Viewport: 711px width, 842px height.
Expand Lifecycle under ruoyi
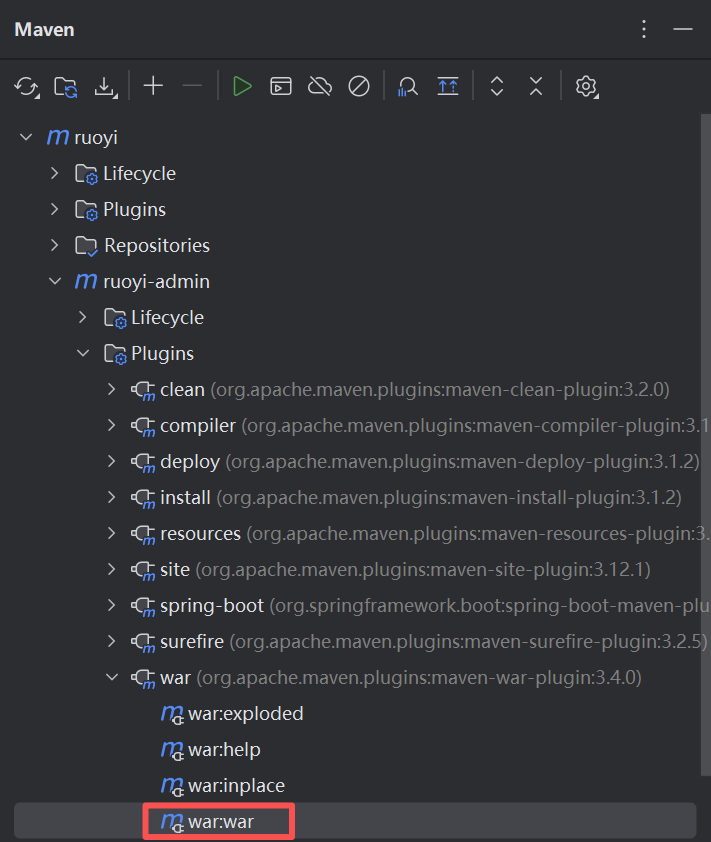pos(54,173)
